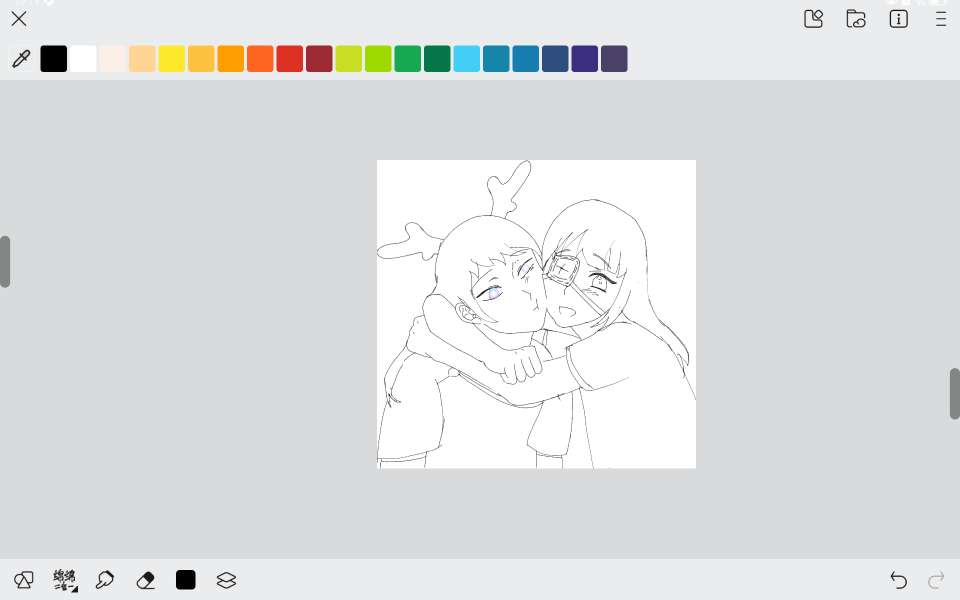Open the hamburger menu
Viewport: 960px width, 600px height.
click(x=940, y=19)
